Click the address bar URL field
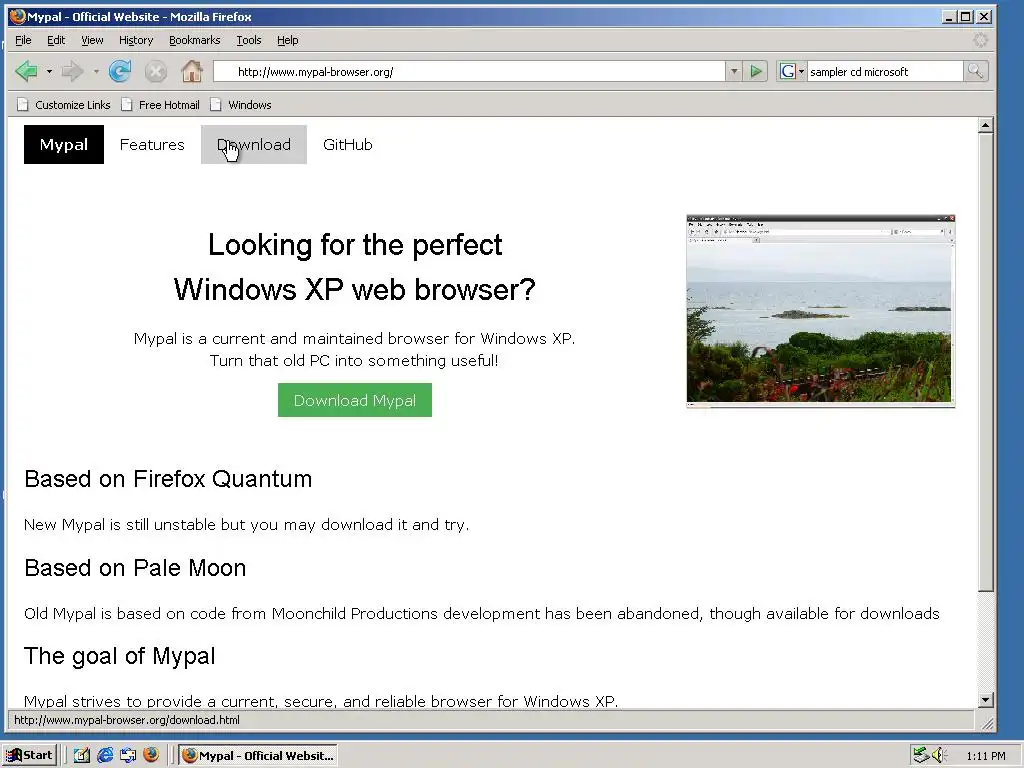 click(x=470, y=71)
